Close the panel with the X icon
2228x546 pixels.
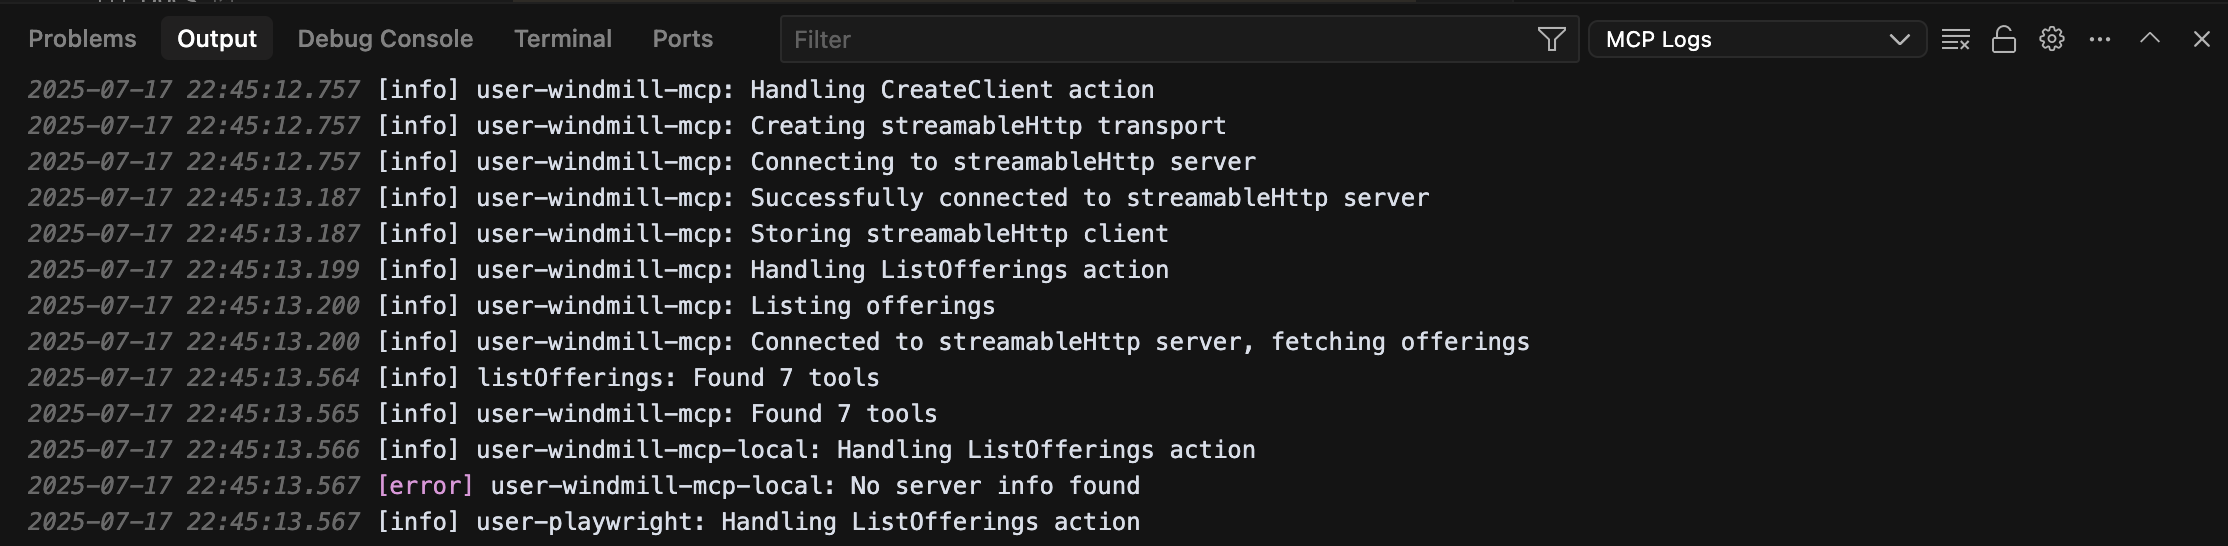(2201, 39)
